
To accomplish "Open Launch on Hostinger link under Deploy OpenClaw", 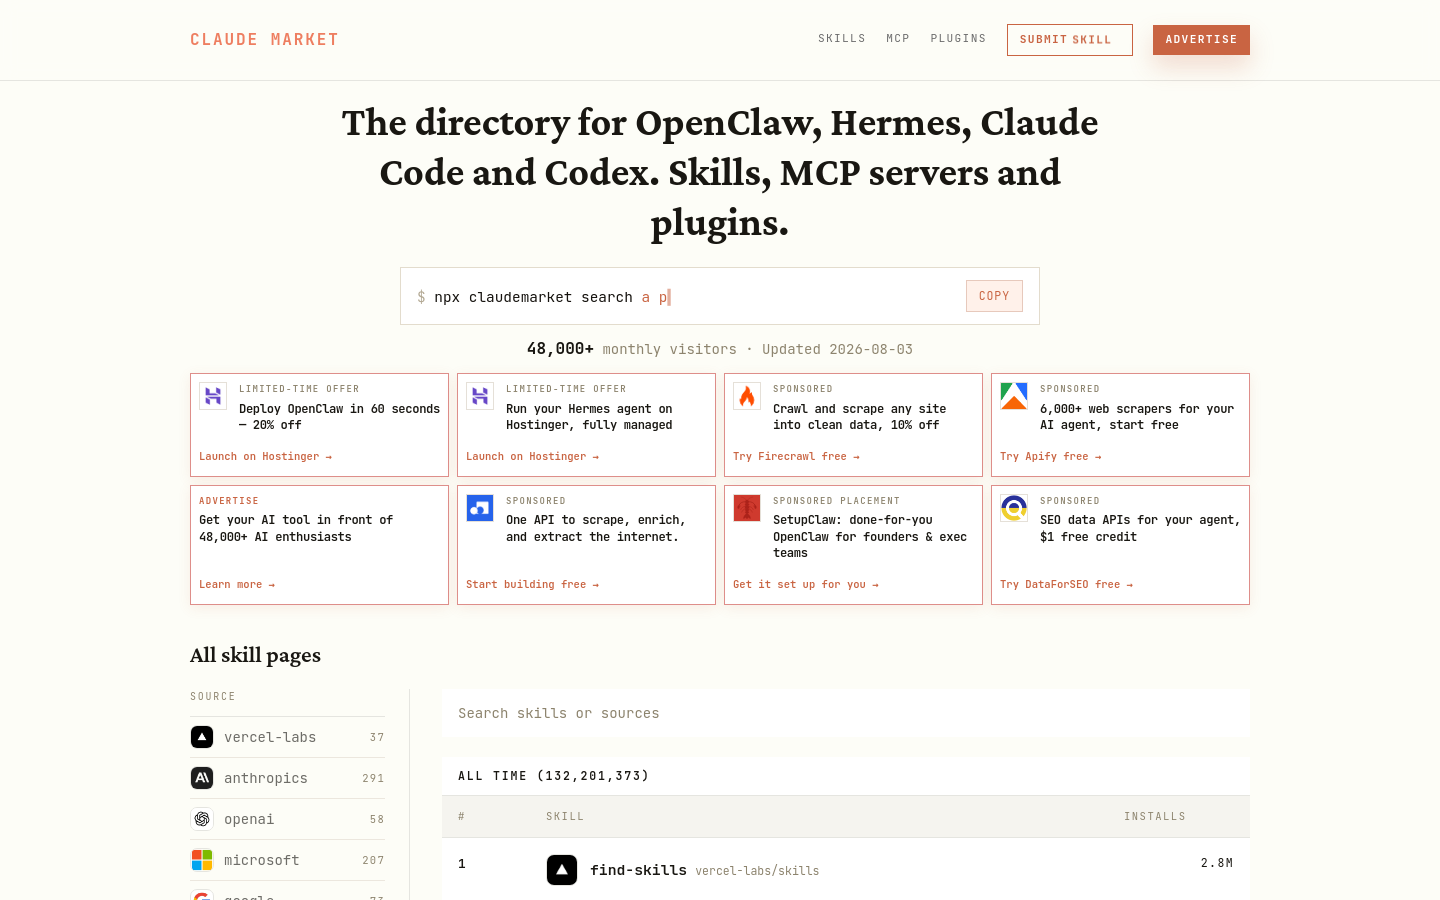I will coord(265,457).
